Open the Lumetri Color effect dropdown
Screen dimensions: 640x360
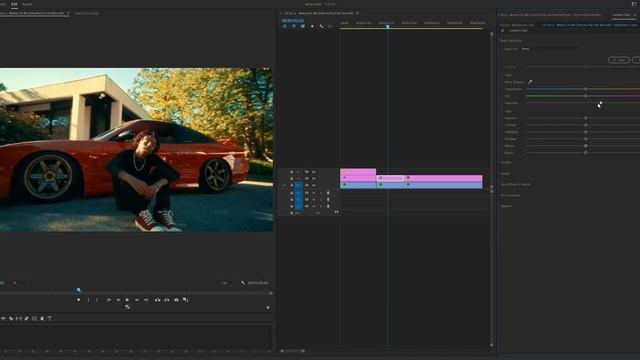(x=518, y=31)
